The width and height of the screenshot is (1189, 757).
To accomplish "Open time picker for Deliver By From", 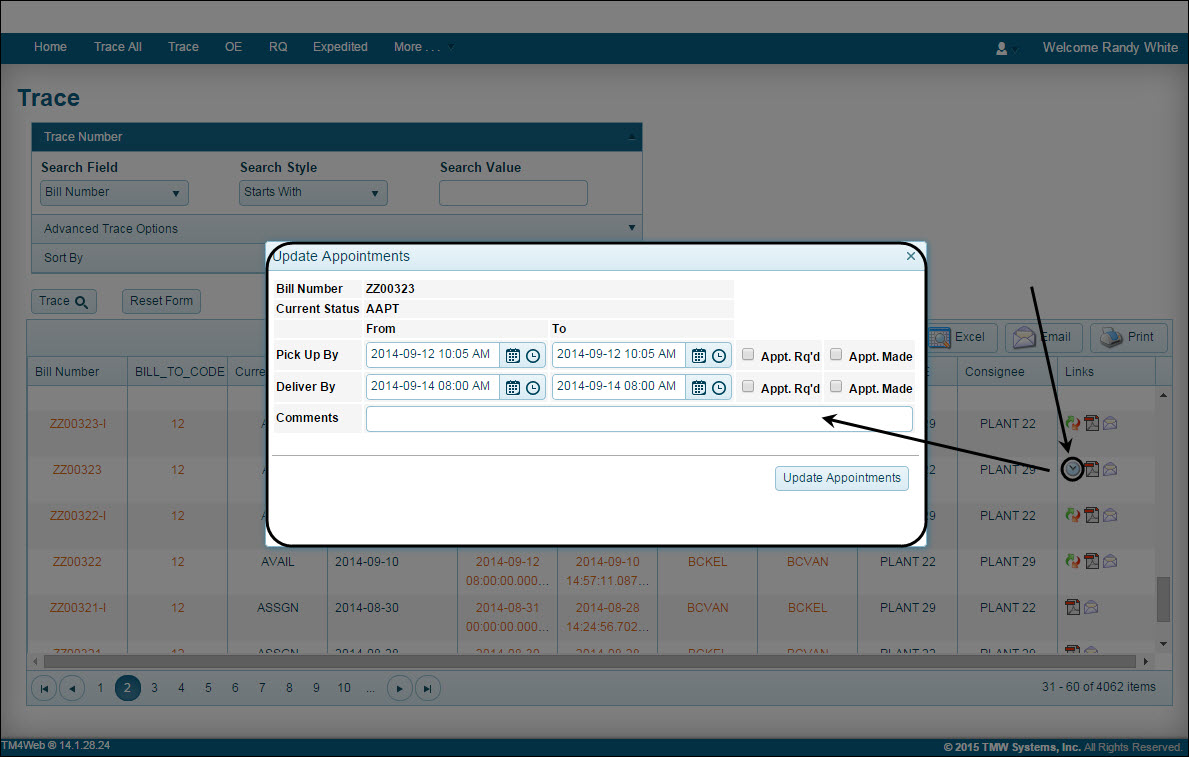I will [533, 388].
